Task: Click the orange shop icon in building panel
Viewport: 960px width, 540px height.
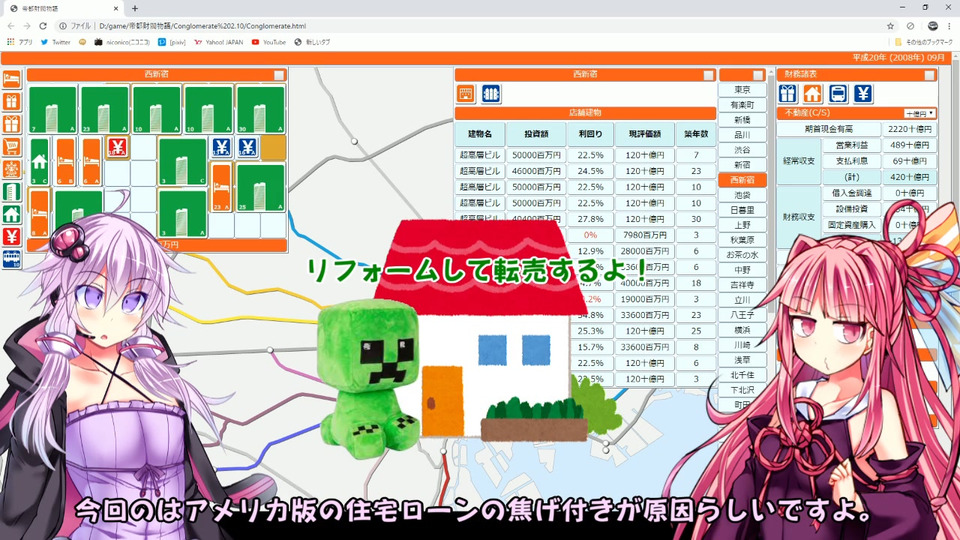Action: (x=466, y=94)
